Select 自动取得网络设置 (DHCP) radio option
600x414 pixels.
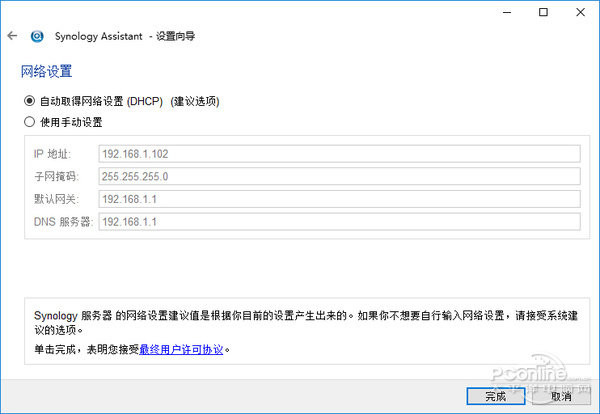[x=29, y=101]
